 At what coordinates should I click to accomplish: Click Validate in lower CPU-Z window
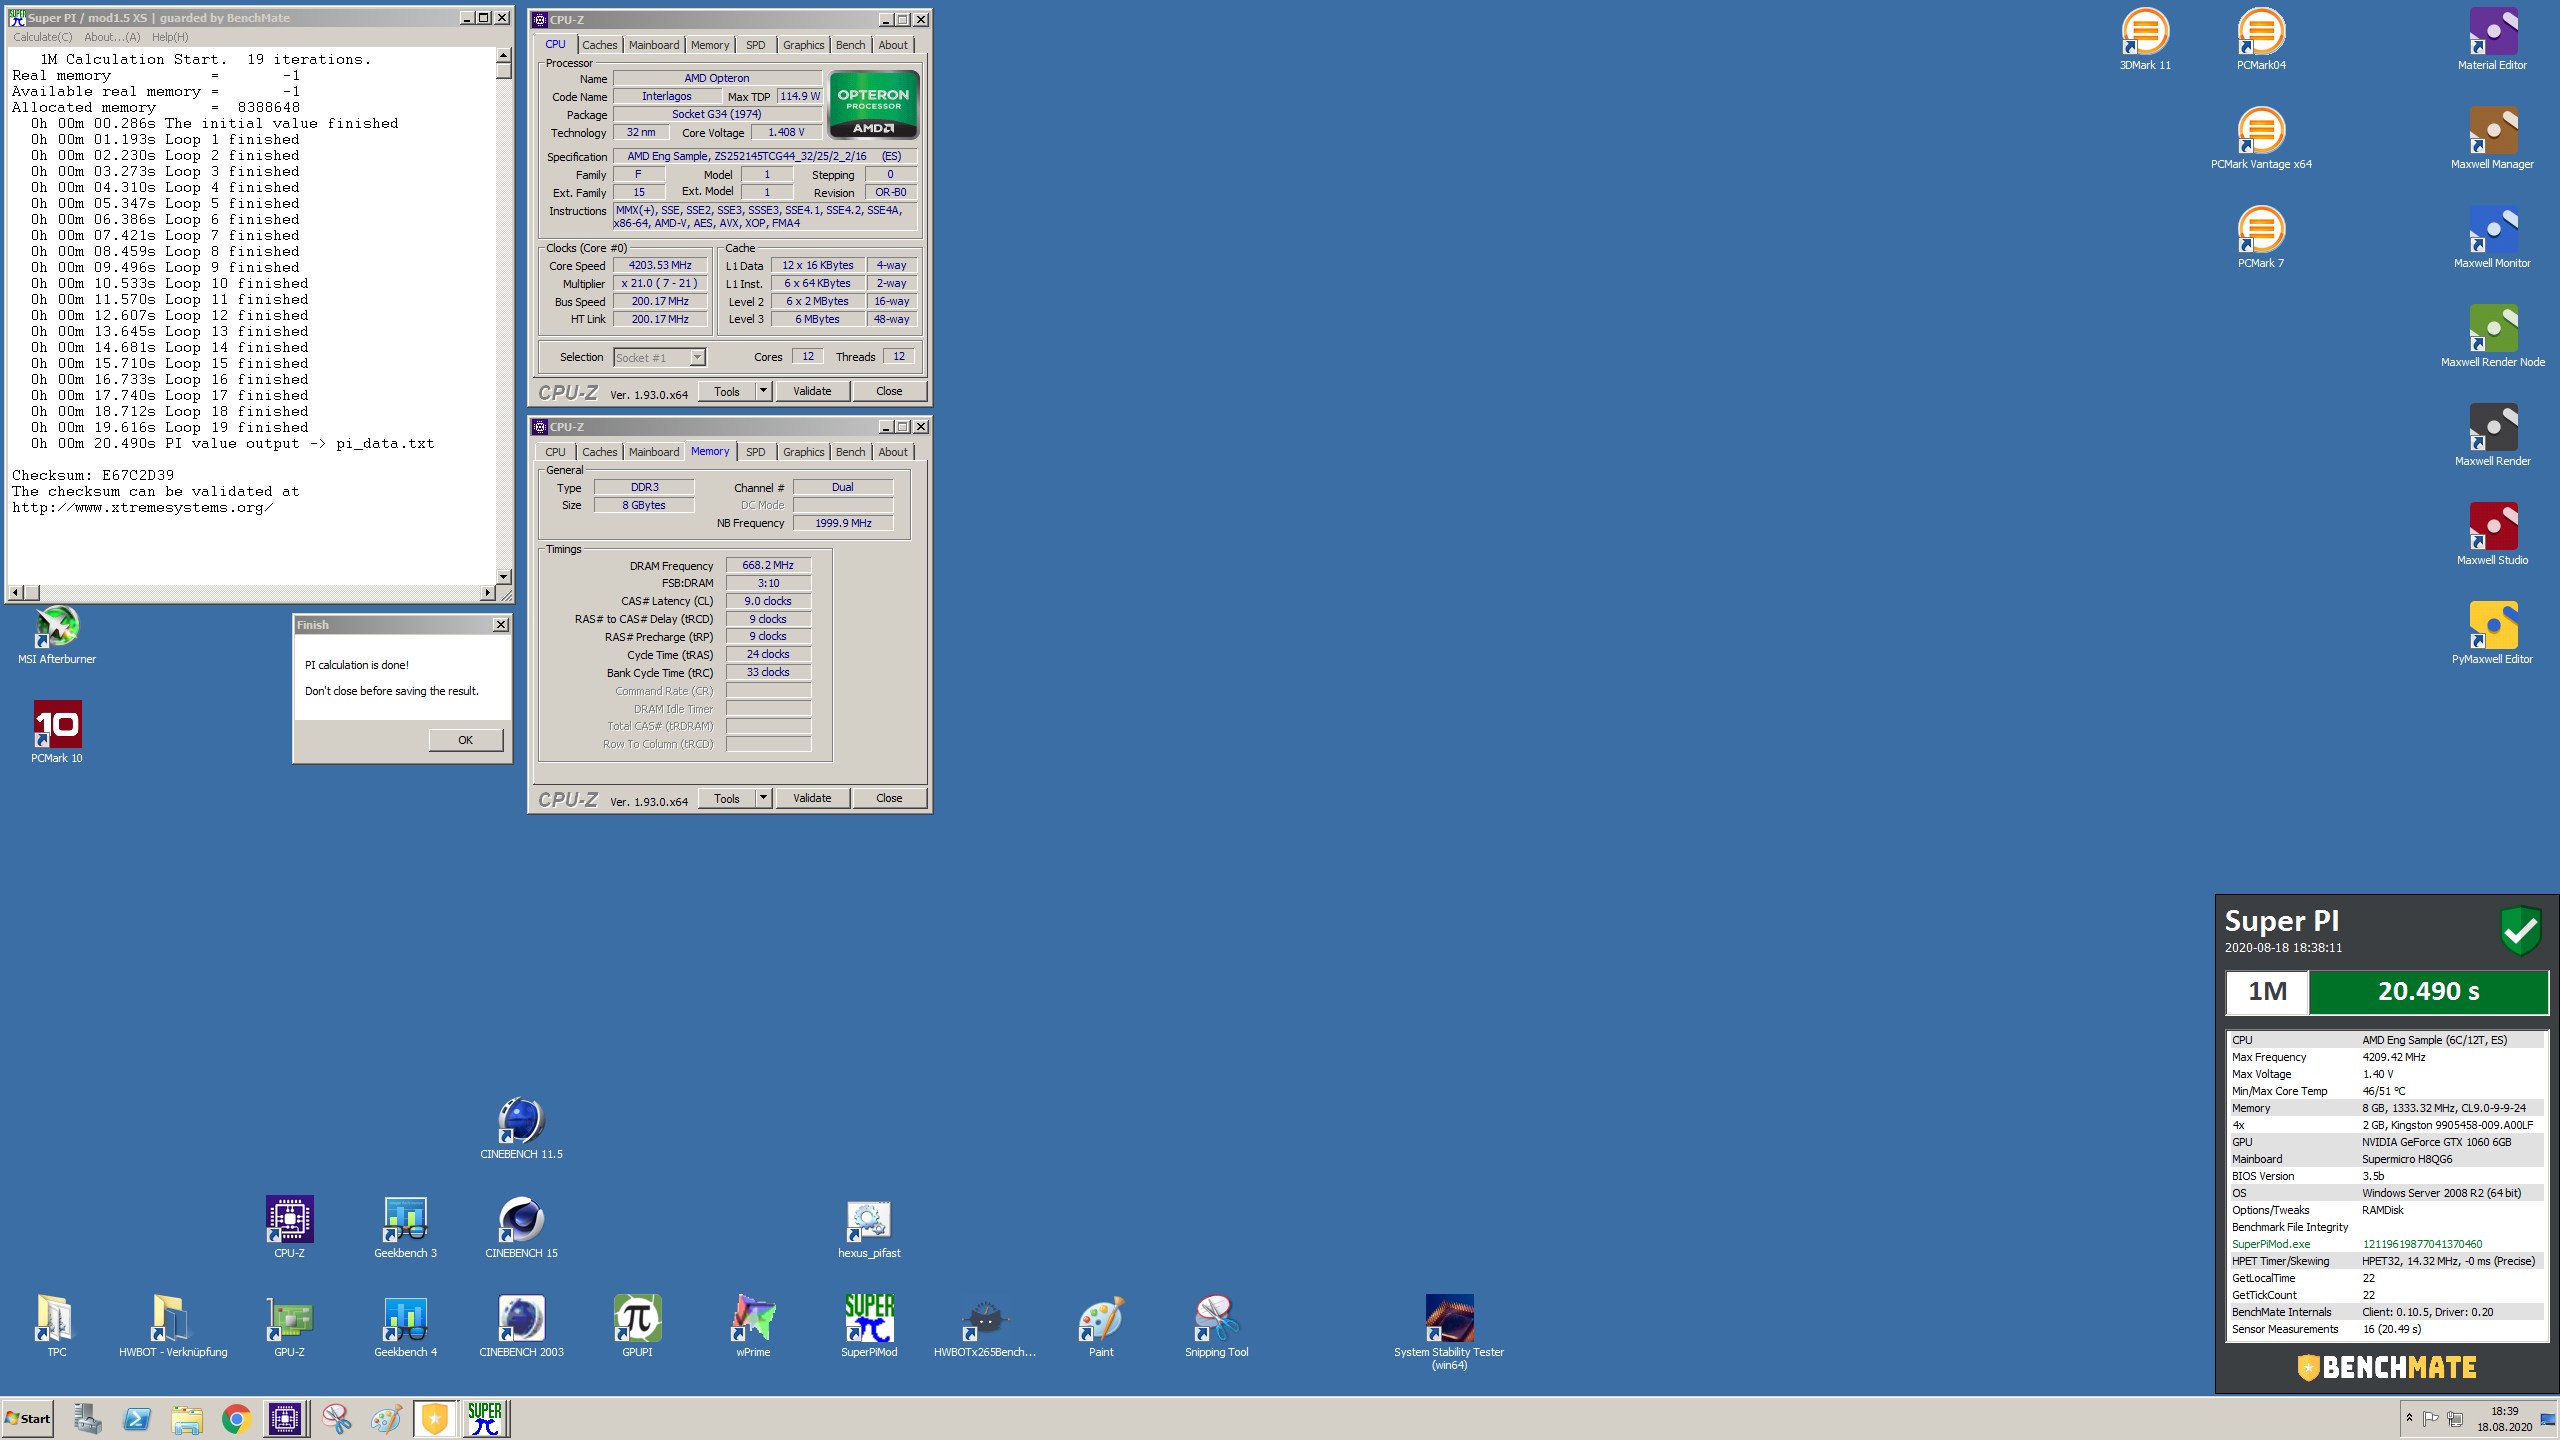[x=812, y=798]
